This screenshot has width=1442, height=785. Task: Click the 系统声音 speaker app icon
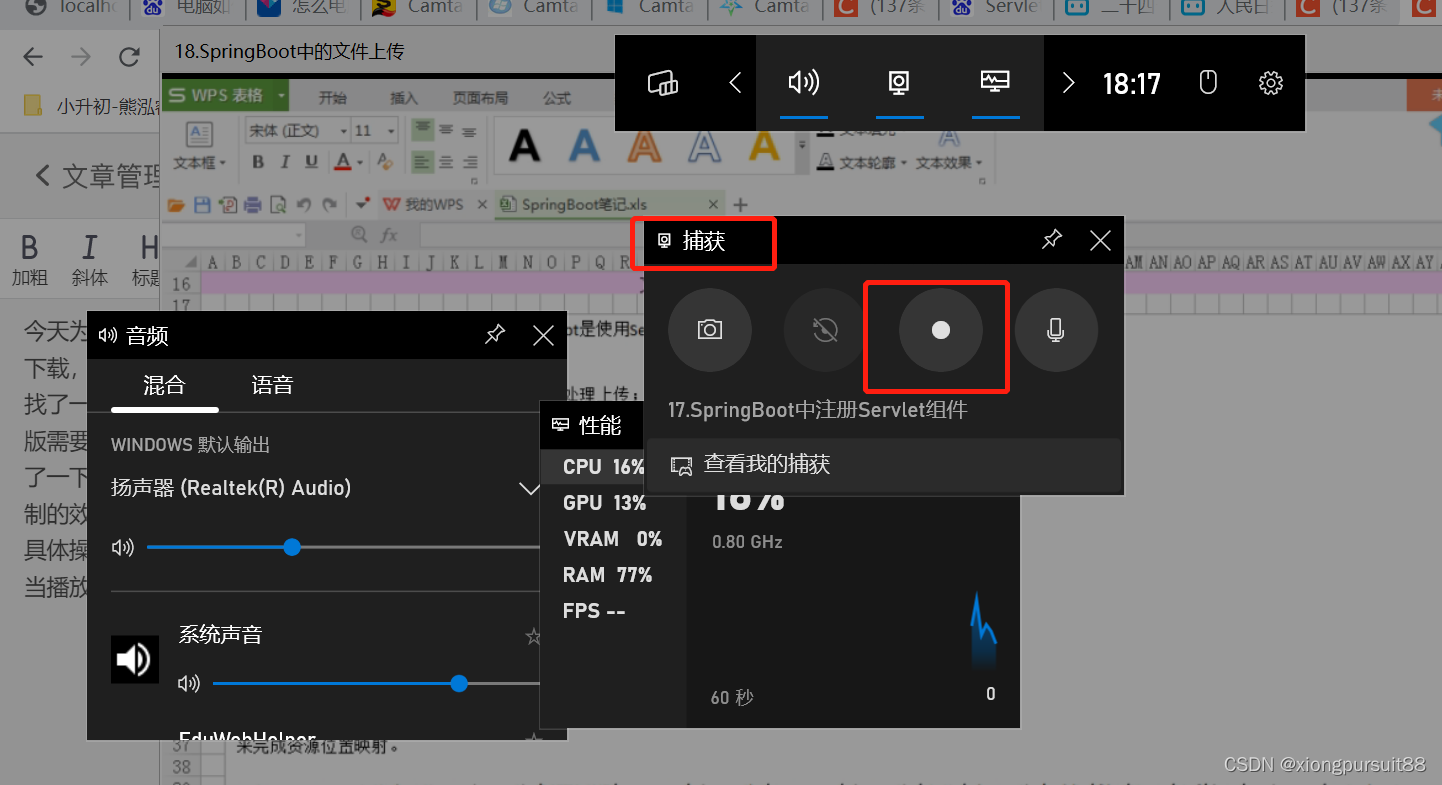click(134, 659)
